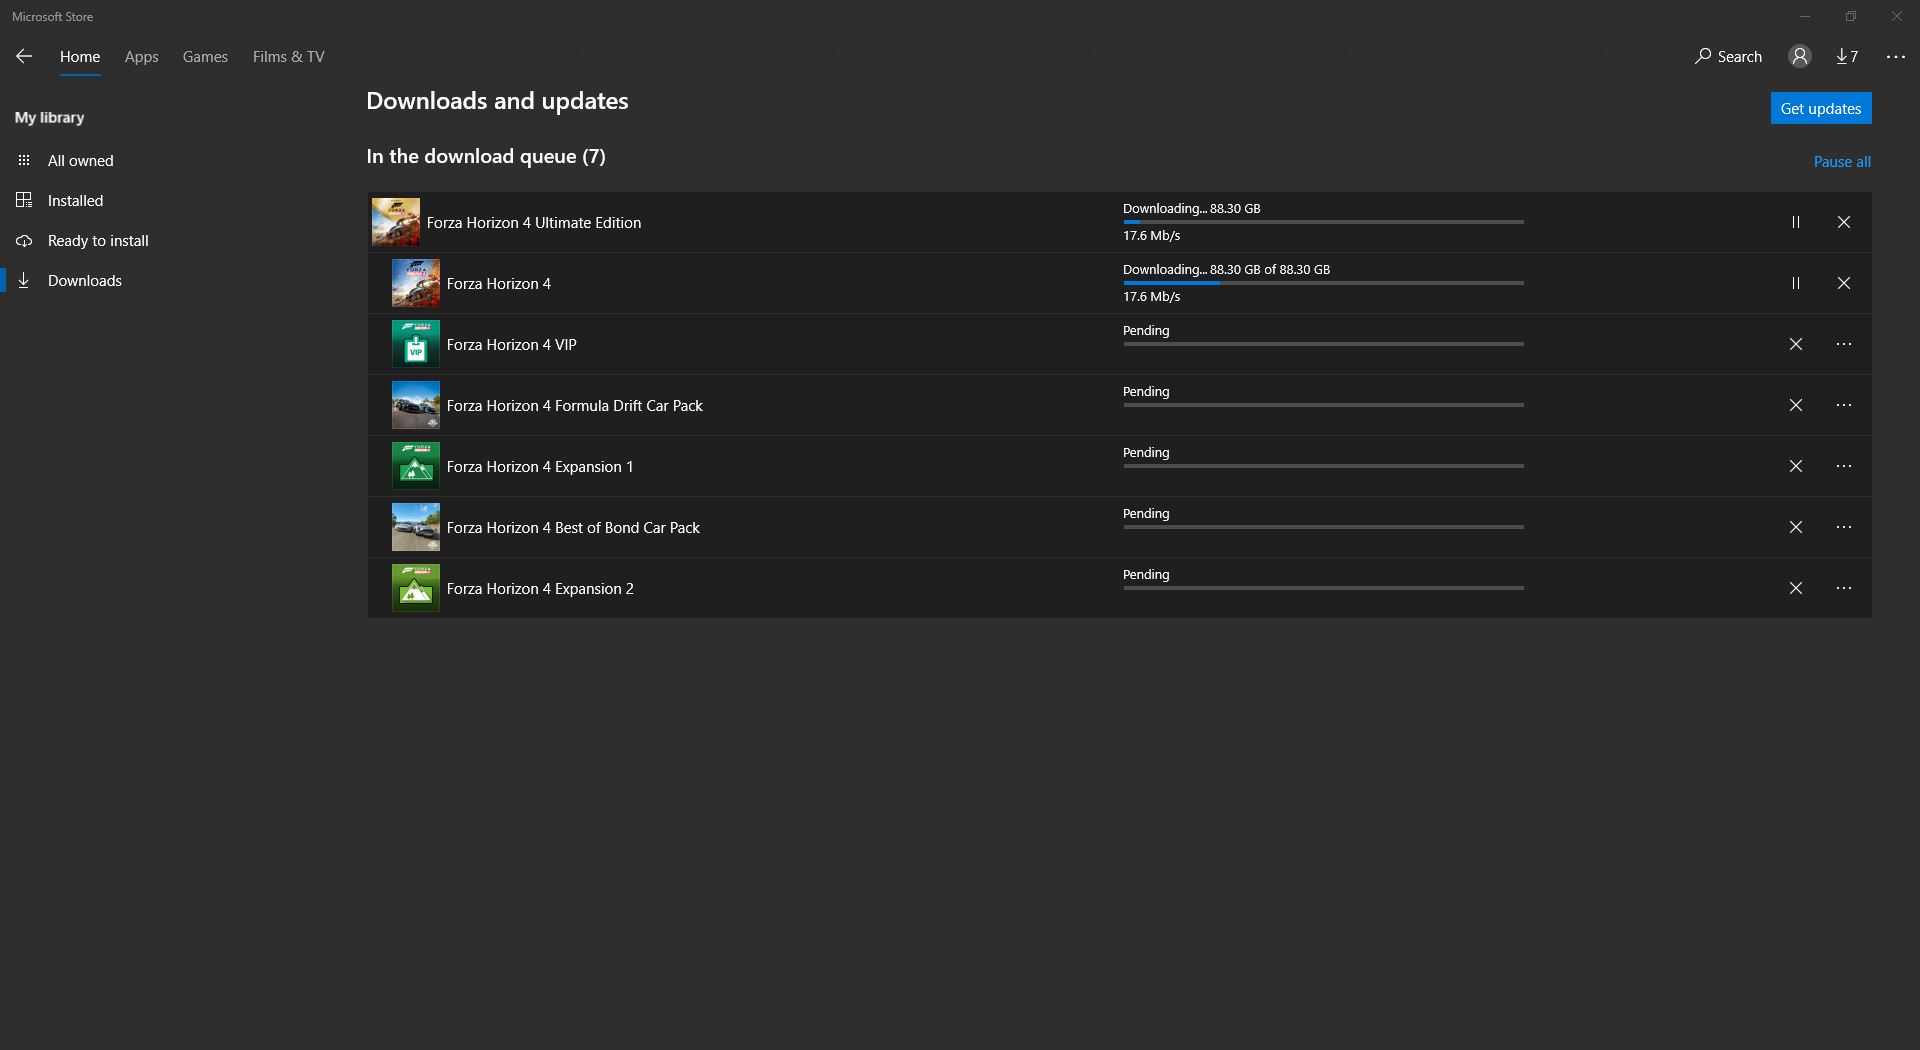Click the Ready to install cloud icon

[x=24, y=241]
